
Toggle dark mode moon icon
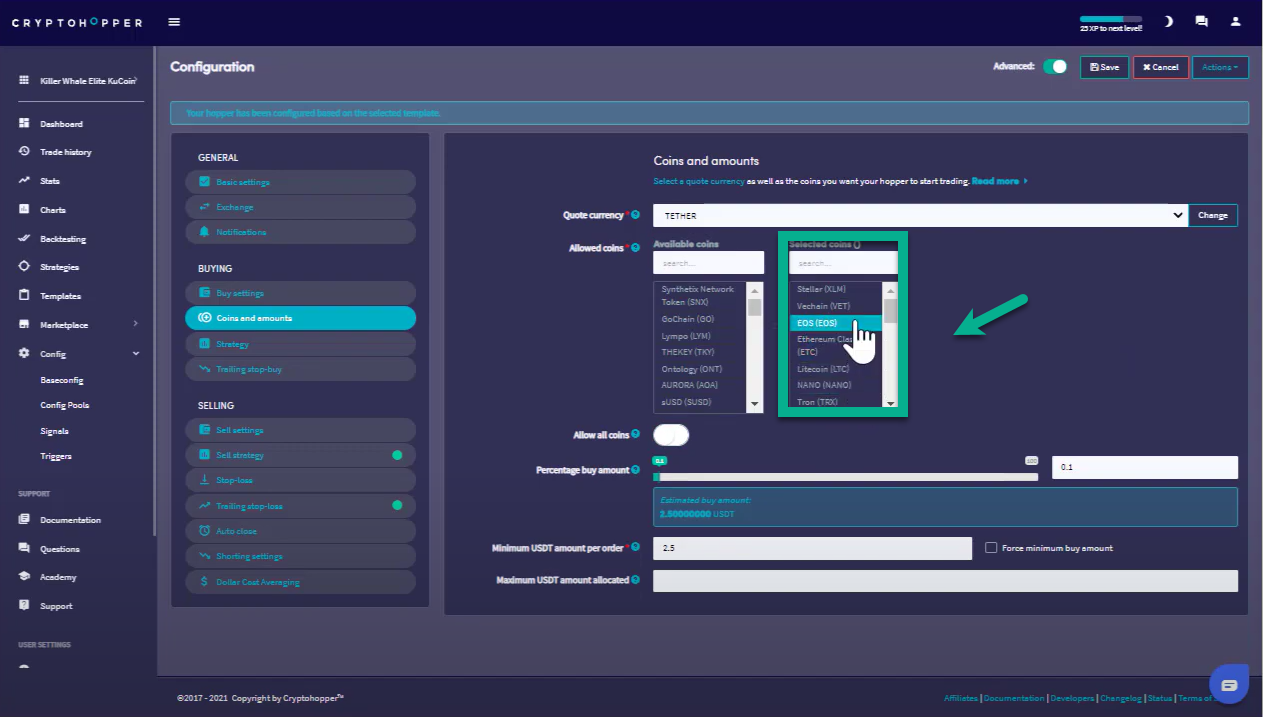(x=1169, y=21)
